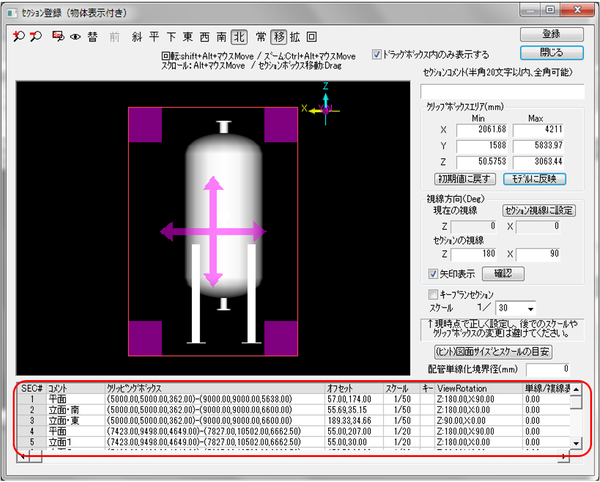
Task: Activate the 移 move mode icon
Action: click(278, 35)
